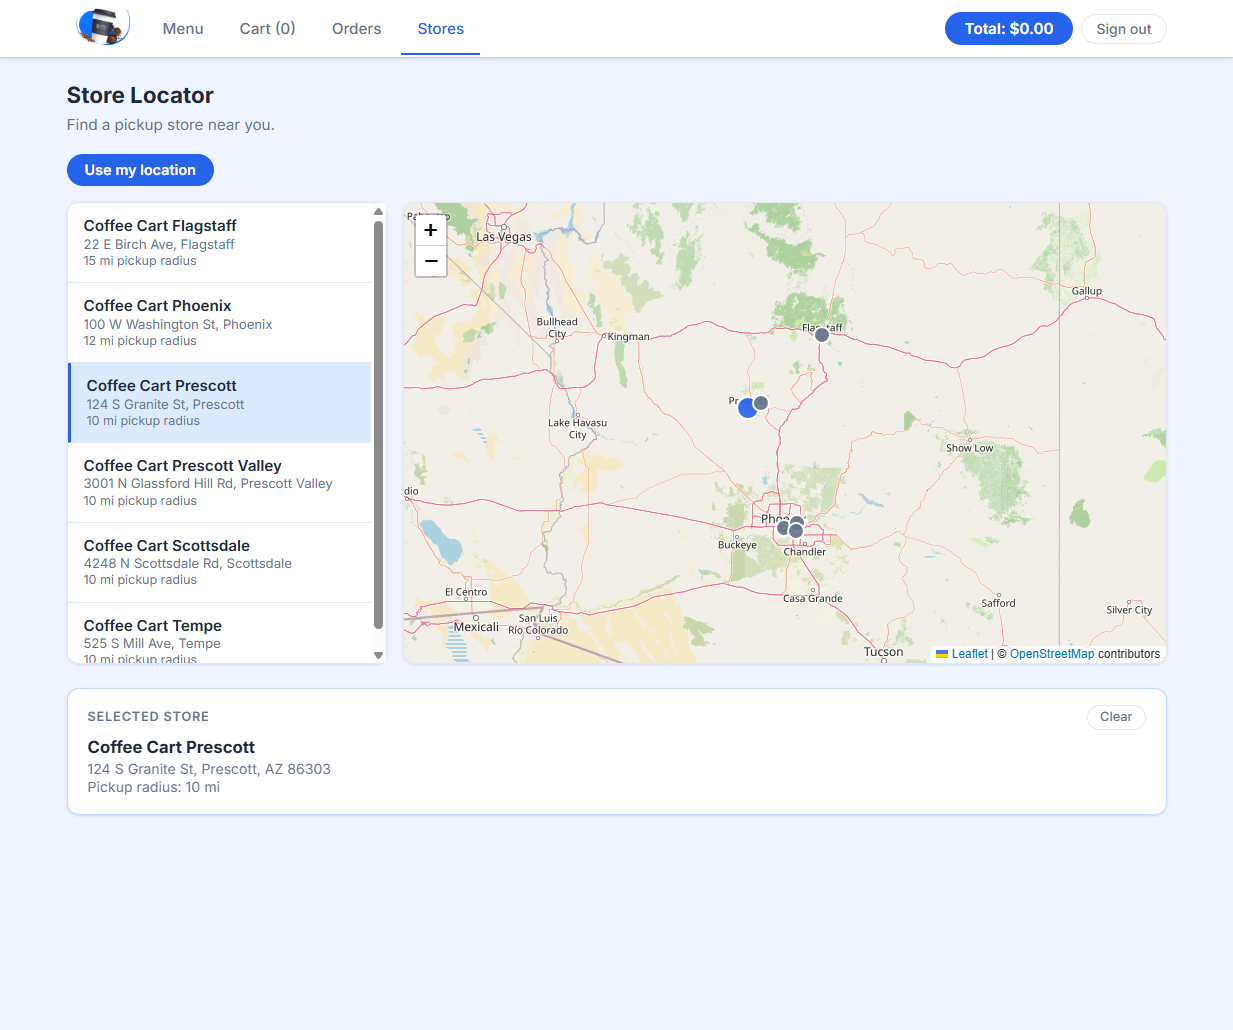Switch to the Menu tab
This screenshot has width=1233, height=1030.
[x=182, y=29]
